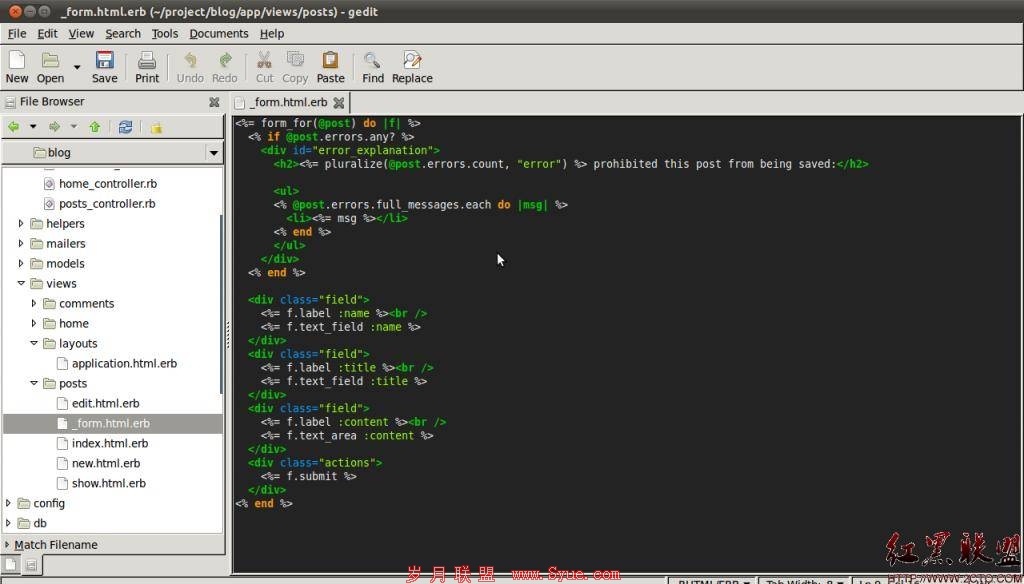Open the View menu

pos(82,33)
